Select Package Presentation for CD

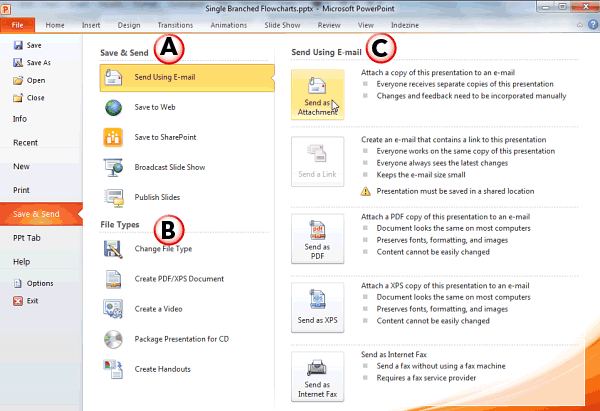click(x=186, y=339)
